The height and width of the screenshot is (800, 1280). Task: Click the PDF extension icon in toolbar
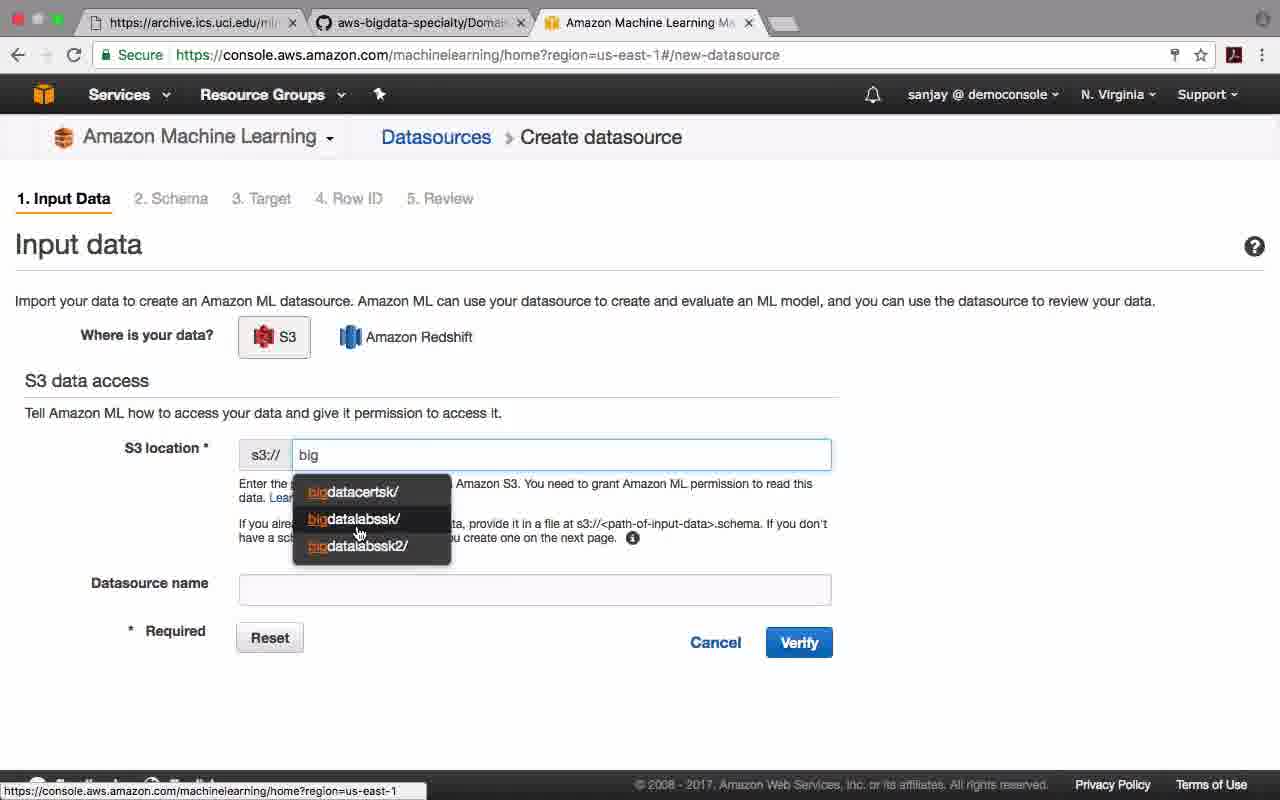pyautogui.click(x=1234, y=55)
